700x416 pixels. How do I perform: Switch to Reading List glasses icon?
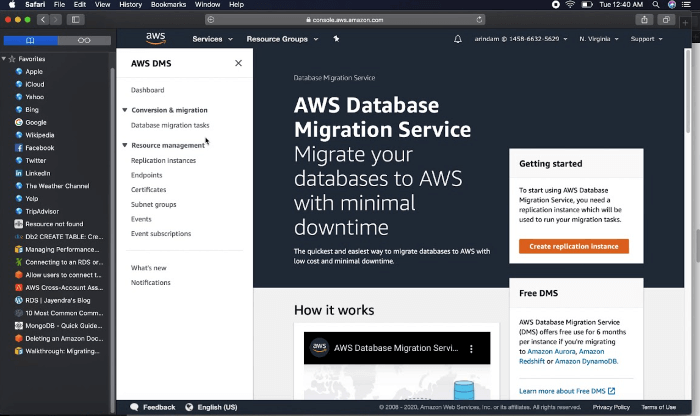pos(84,40)
